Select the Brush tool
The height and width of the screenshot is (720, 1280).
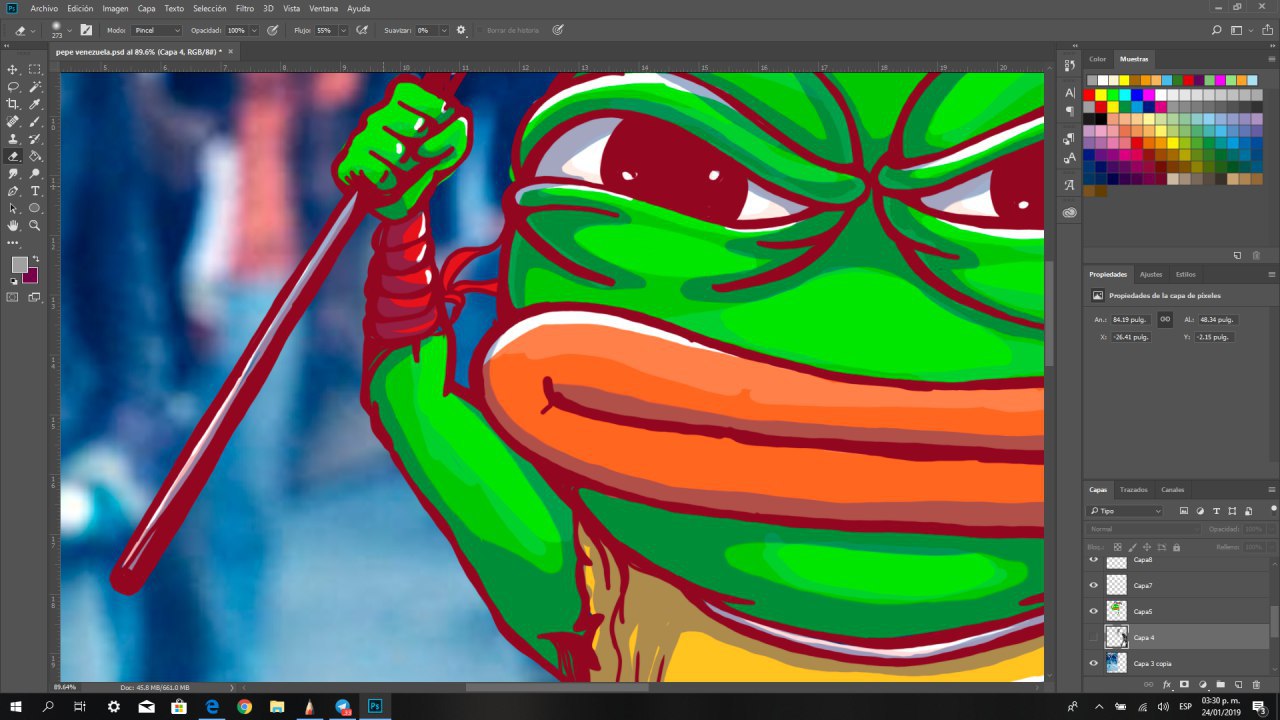point(35,121)
